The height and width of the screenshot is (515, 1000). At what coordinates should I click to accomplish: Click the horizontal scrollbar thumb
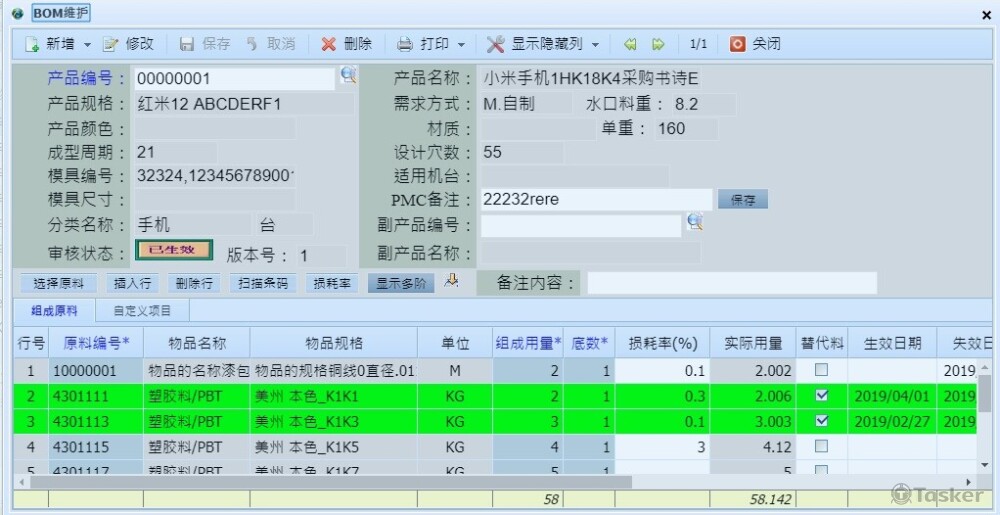point(330,482)
